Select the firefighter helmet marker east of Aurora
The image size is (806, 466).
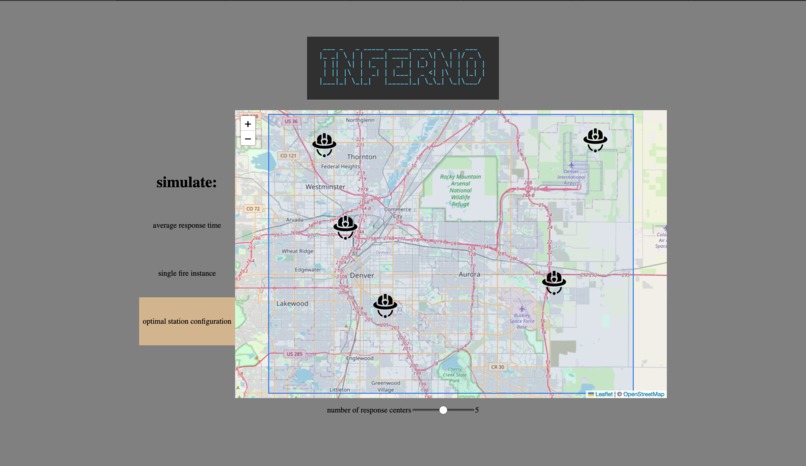pyautogui.click(x=554, y=282)
